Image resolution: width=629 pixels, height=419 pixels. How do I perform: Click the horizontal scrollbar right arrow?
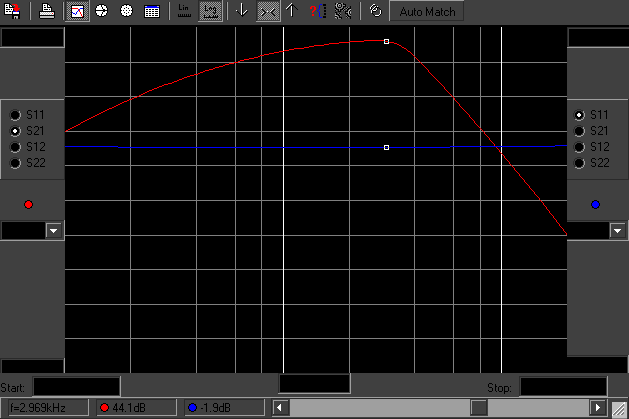597,408
